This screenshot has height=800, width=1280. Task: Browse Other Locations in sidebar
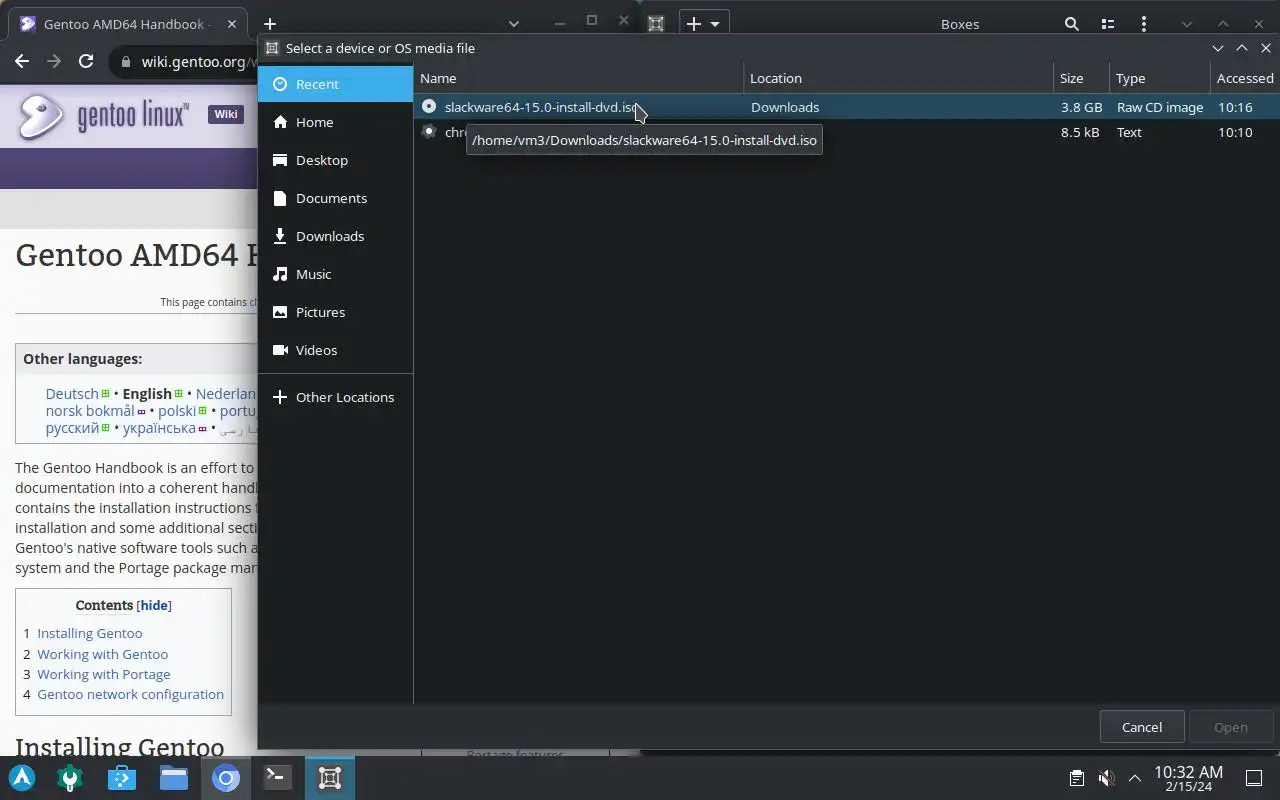click(335, 397)
